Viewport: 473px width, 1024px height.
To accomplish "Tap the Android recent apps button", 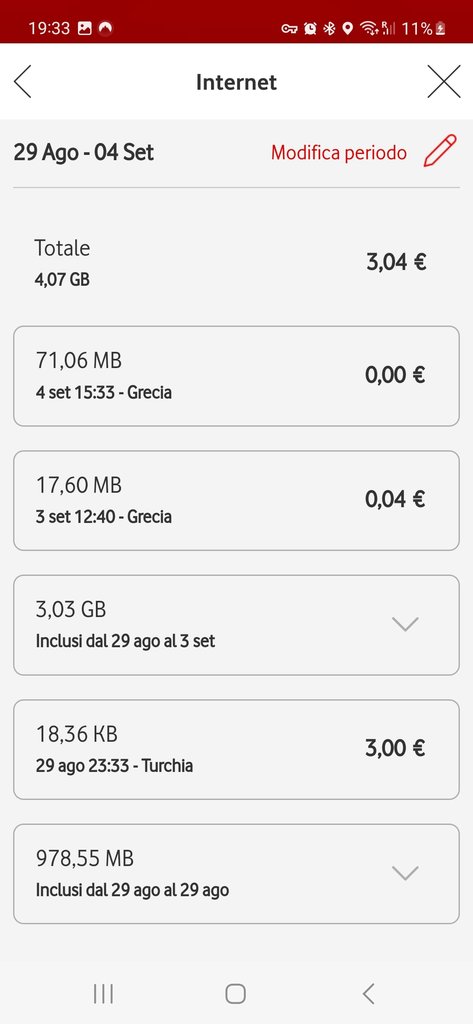I will [x=103, y=994].
